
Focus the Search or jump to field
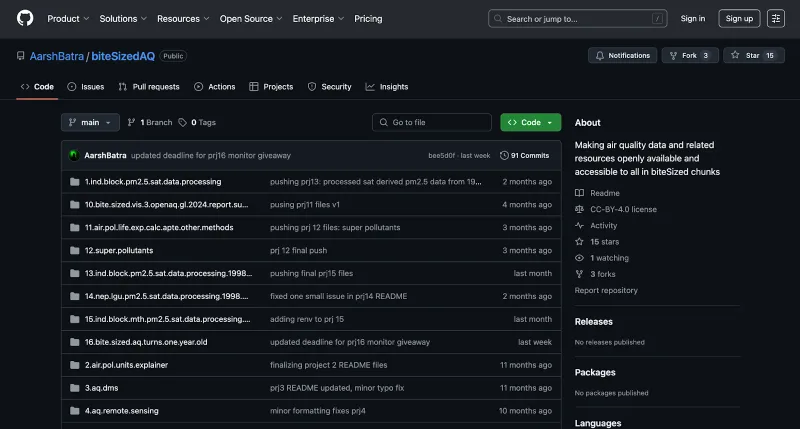pos(578,19)
